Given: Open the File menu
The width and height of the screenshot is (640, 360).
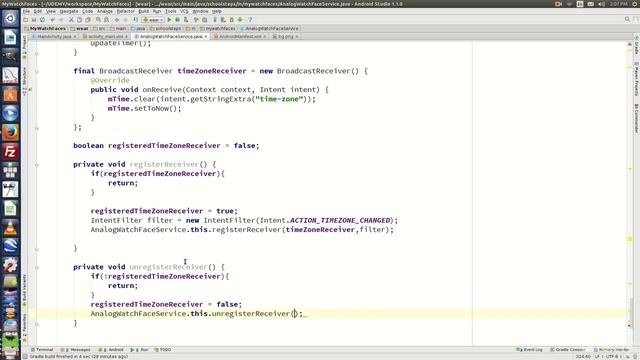Looking at the screenshot, I should [27, 11].
